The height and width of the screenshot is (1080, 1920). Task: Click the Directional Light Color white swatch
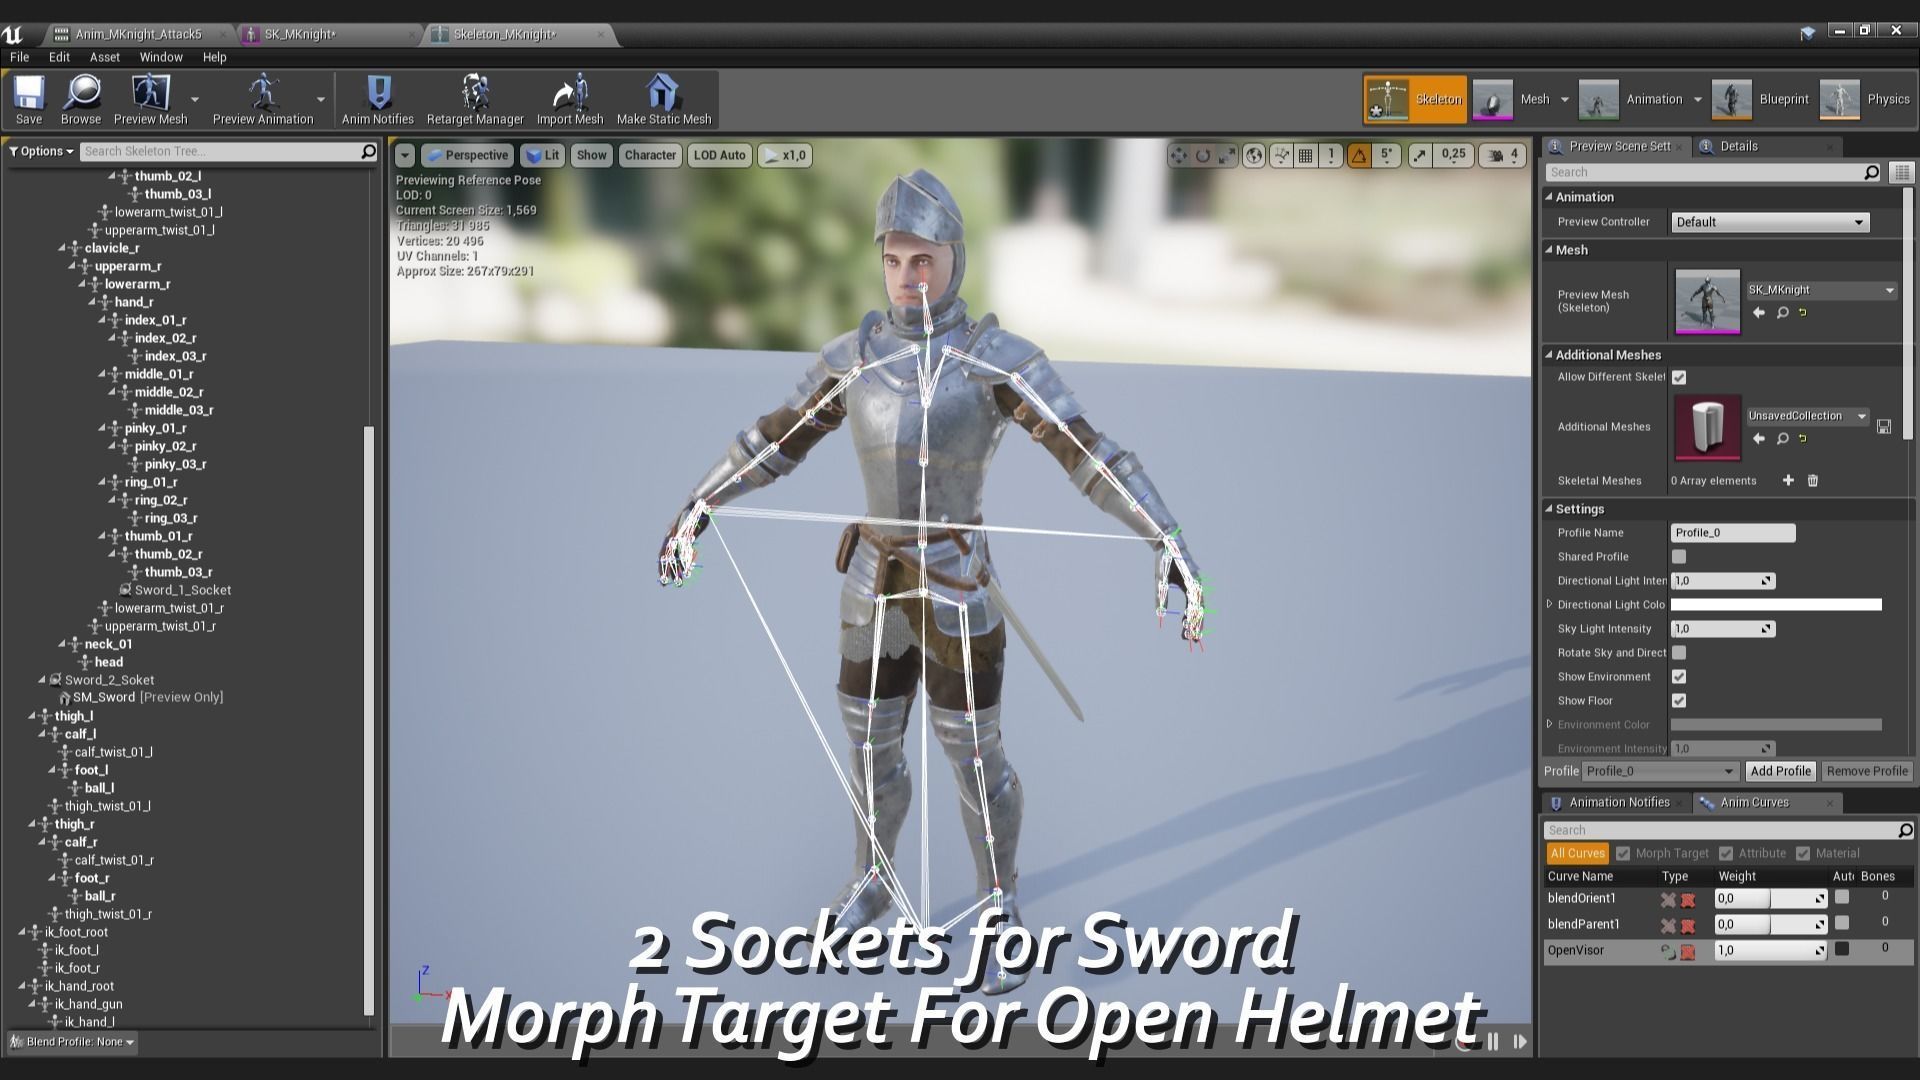click(1776, 604)
